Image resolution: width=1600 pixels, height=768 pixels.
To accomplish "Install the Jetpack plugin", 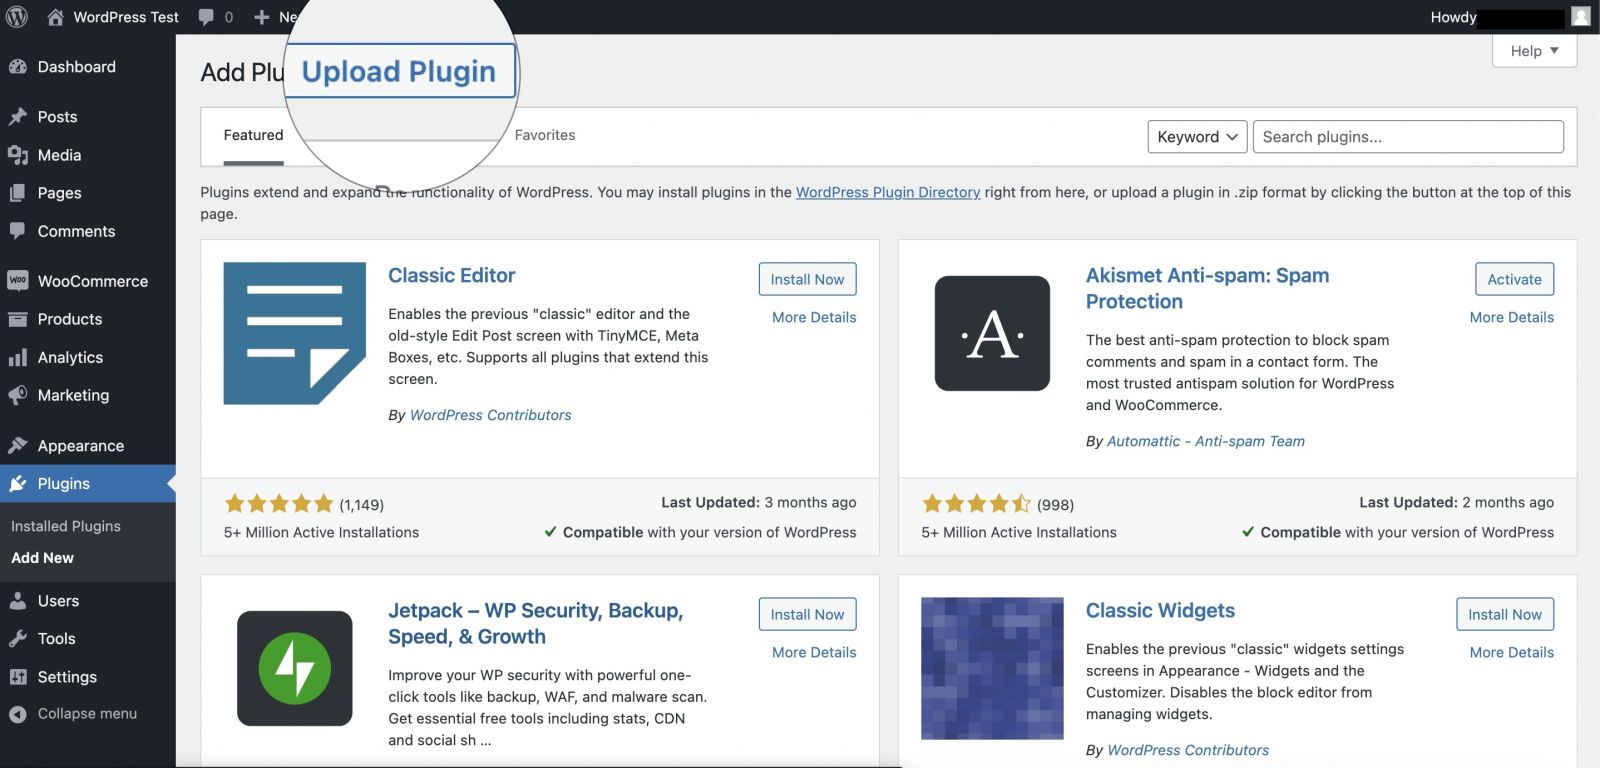I will click(807, 614).
